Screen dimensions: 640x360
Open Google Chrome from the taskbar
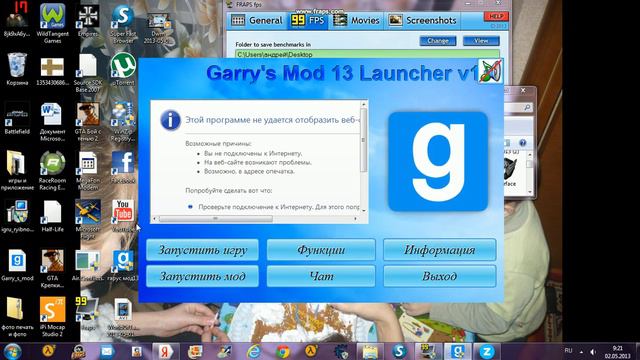click(x=282, y=351)
